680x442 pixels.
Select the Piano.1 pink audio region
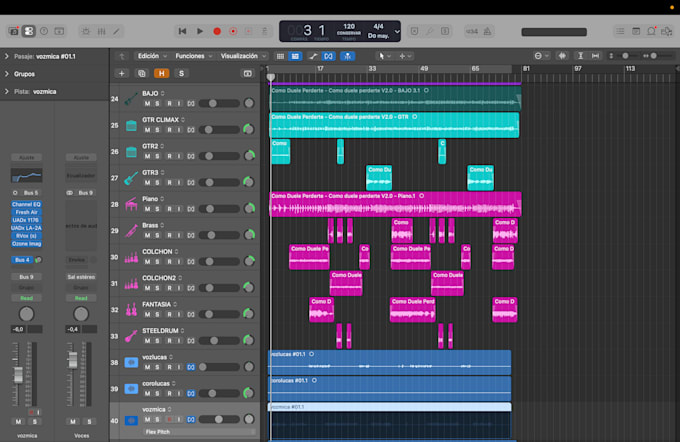(395, 204)
